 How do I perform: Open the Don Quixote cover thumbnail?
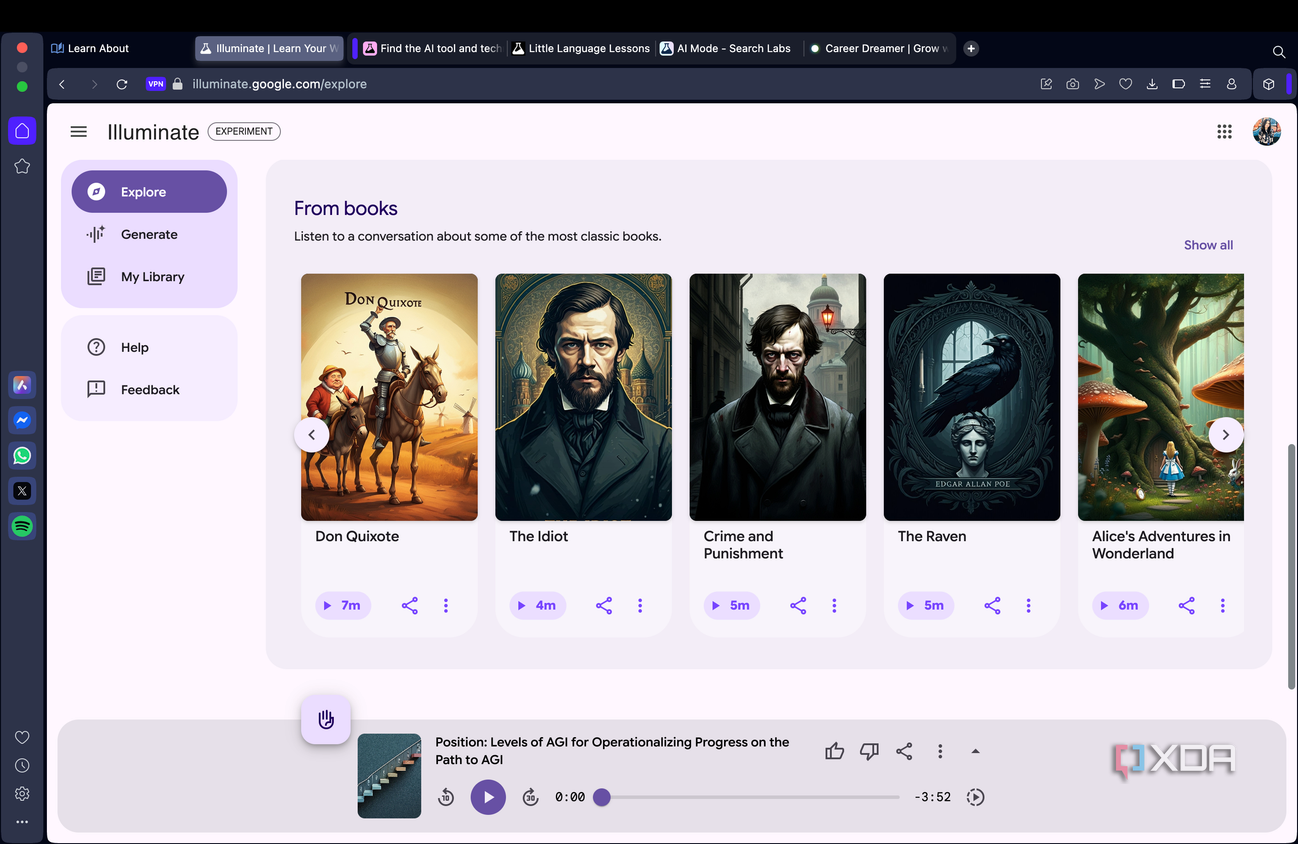[389, 397]
